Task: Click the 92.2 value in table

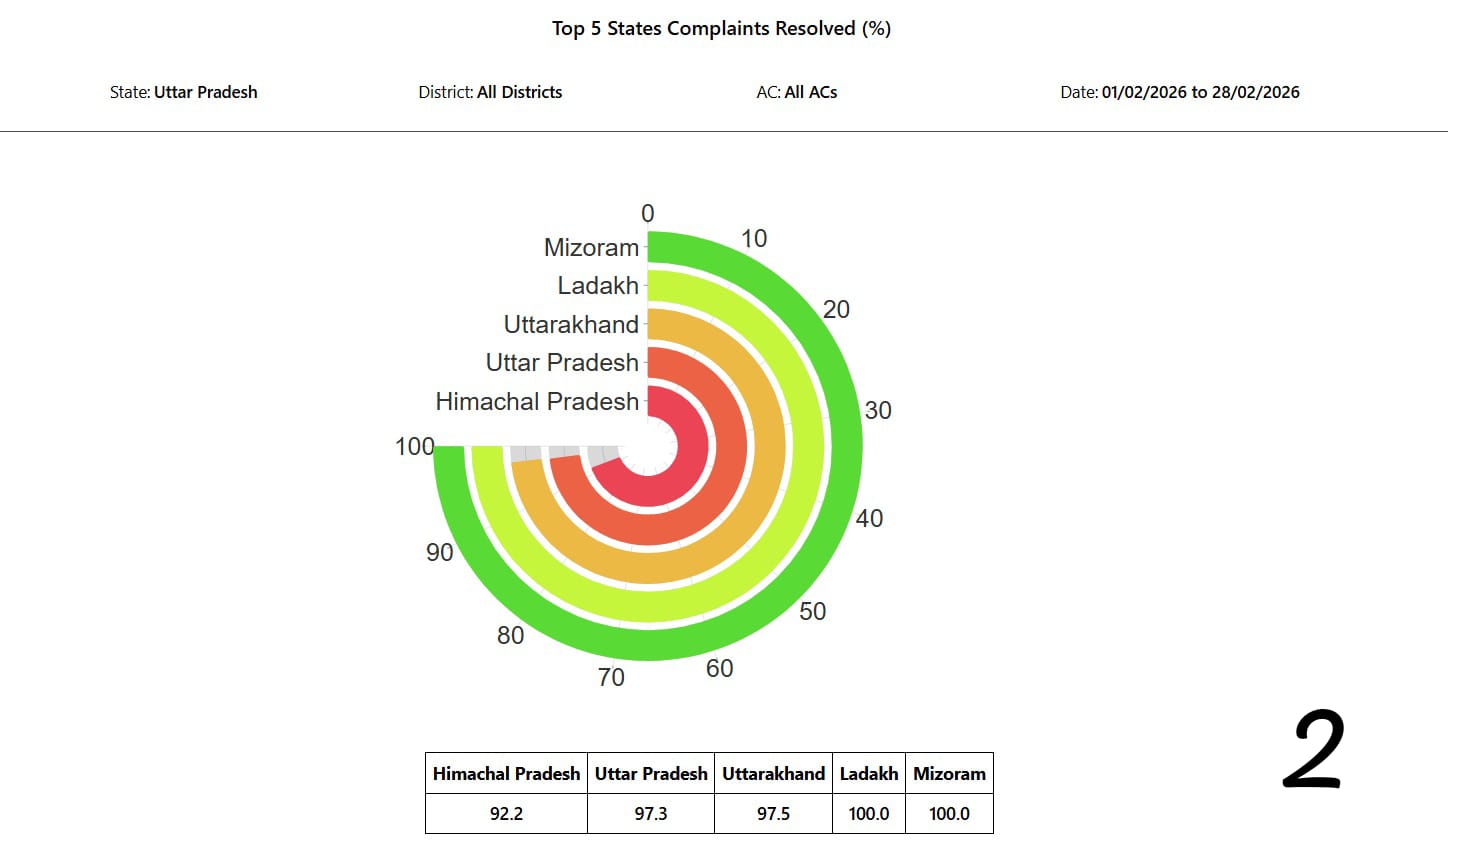Action: pyautogui.click(x=506, y=813)
